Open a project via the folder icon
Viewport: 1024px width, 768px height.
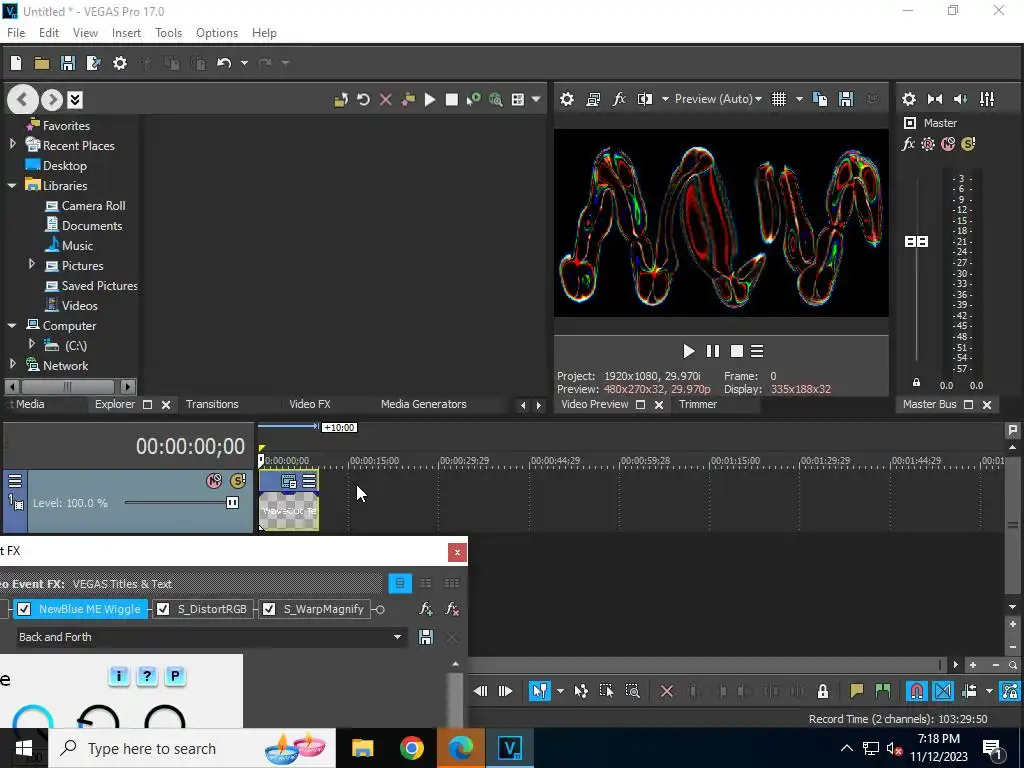pos(42,63)
